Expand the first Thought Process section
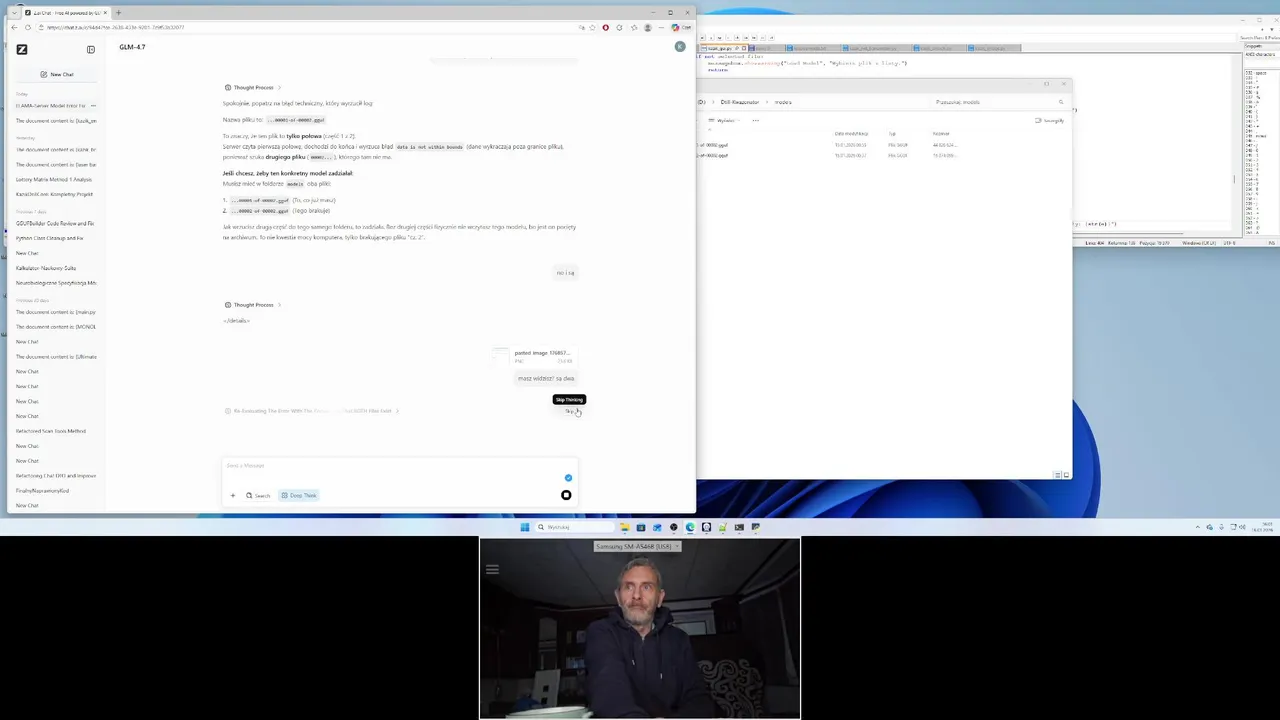 [x=252, y=88]
